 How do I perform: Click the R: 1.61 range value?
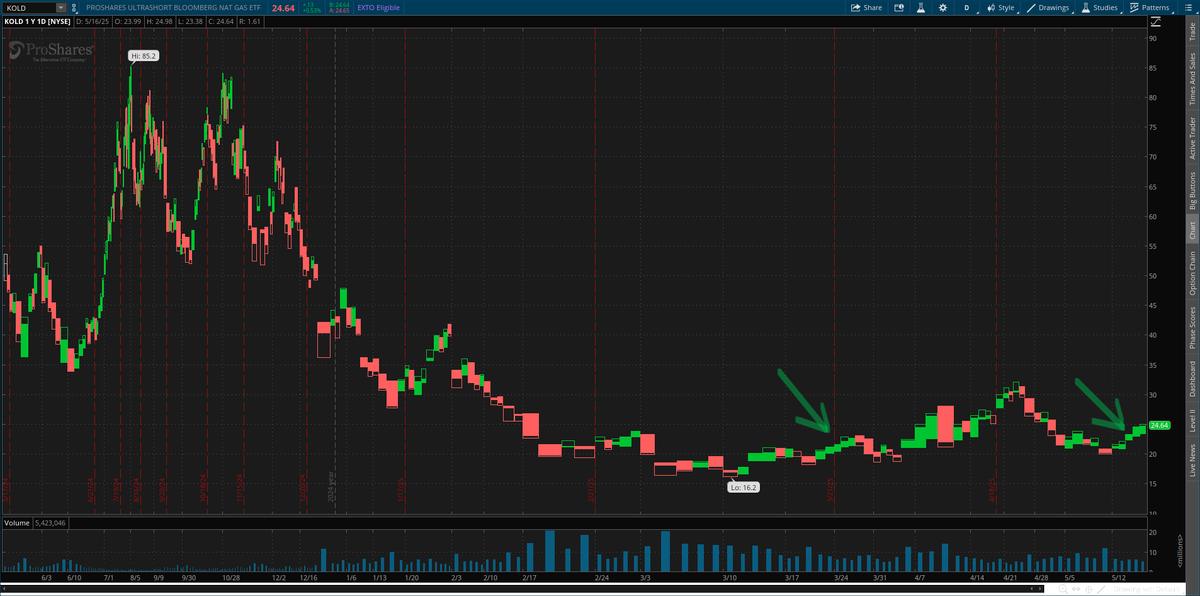coord(249,22)
